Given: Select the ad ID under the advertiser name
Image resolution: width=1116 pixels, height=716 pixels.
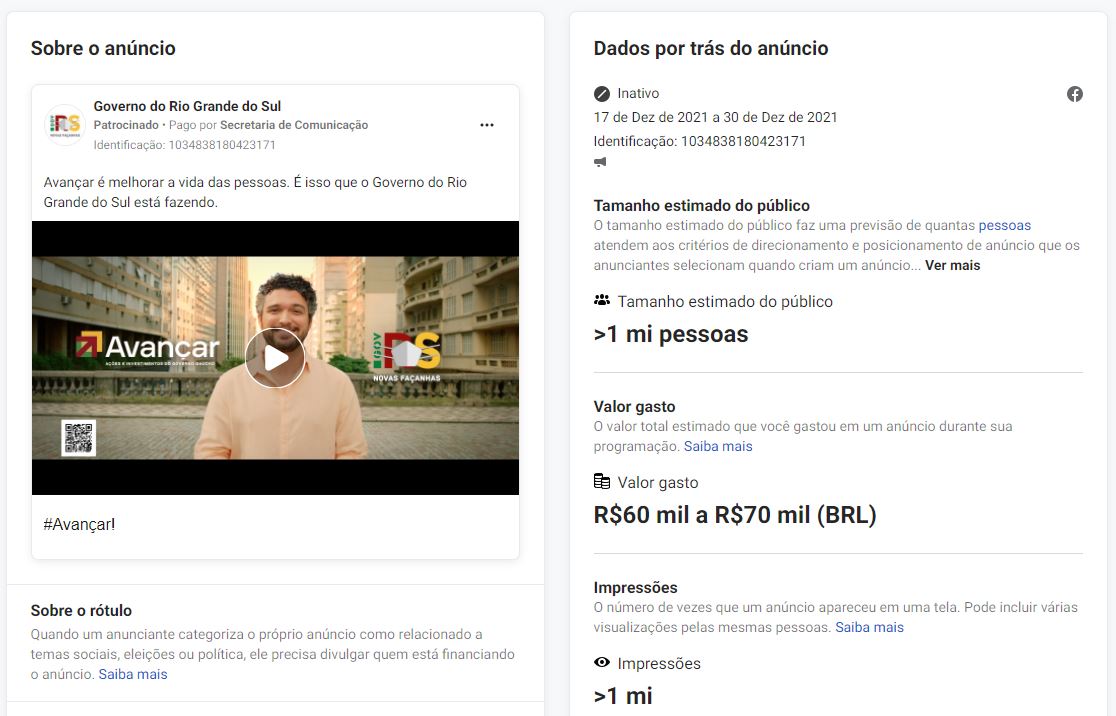Looking at the screenshot, I should (184, 145).
